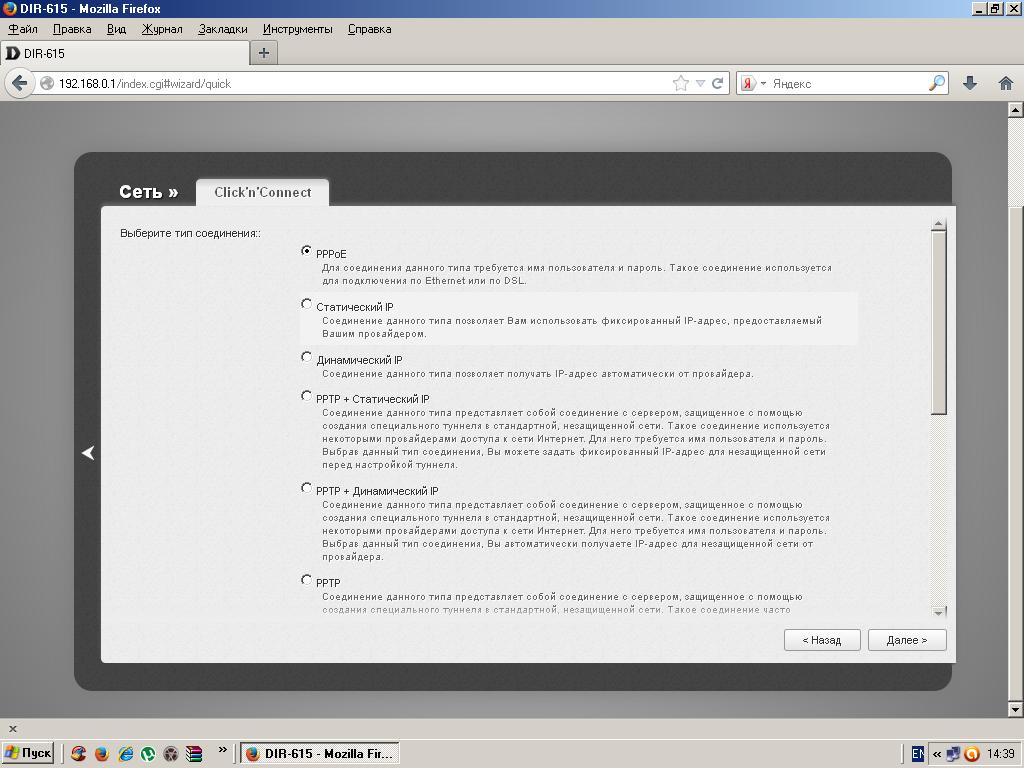This screenshot has width=1024, height=768.
Task: Close the bottom bar with X
Action: tap(12, 728)
